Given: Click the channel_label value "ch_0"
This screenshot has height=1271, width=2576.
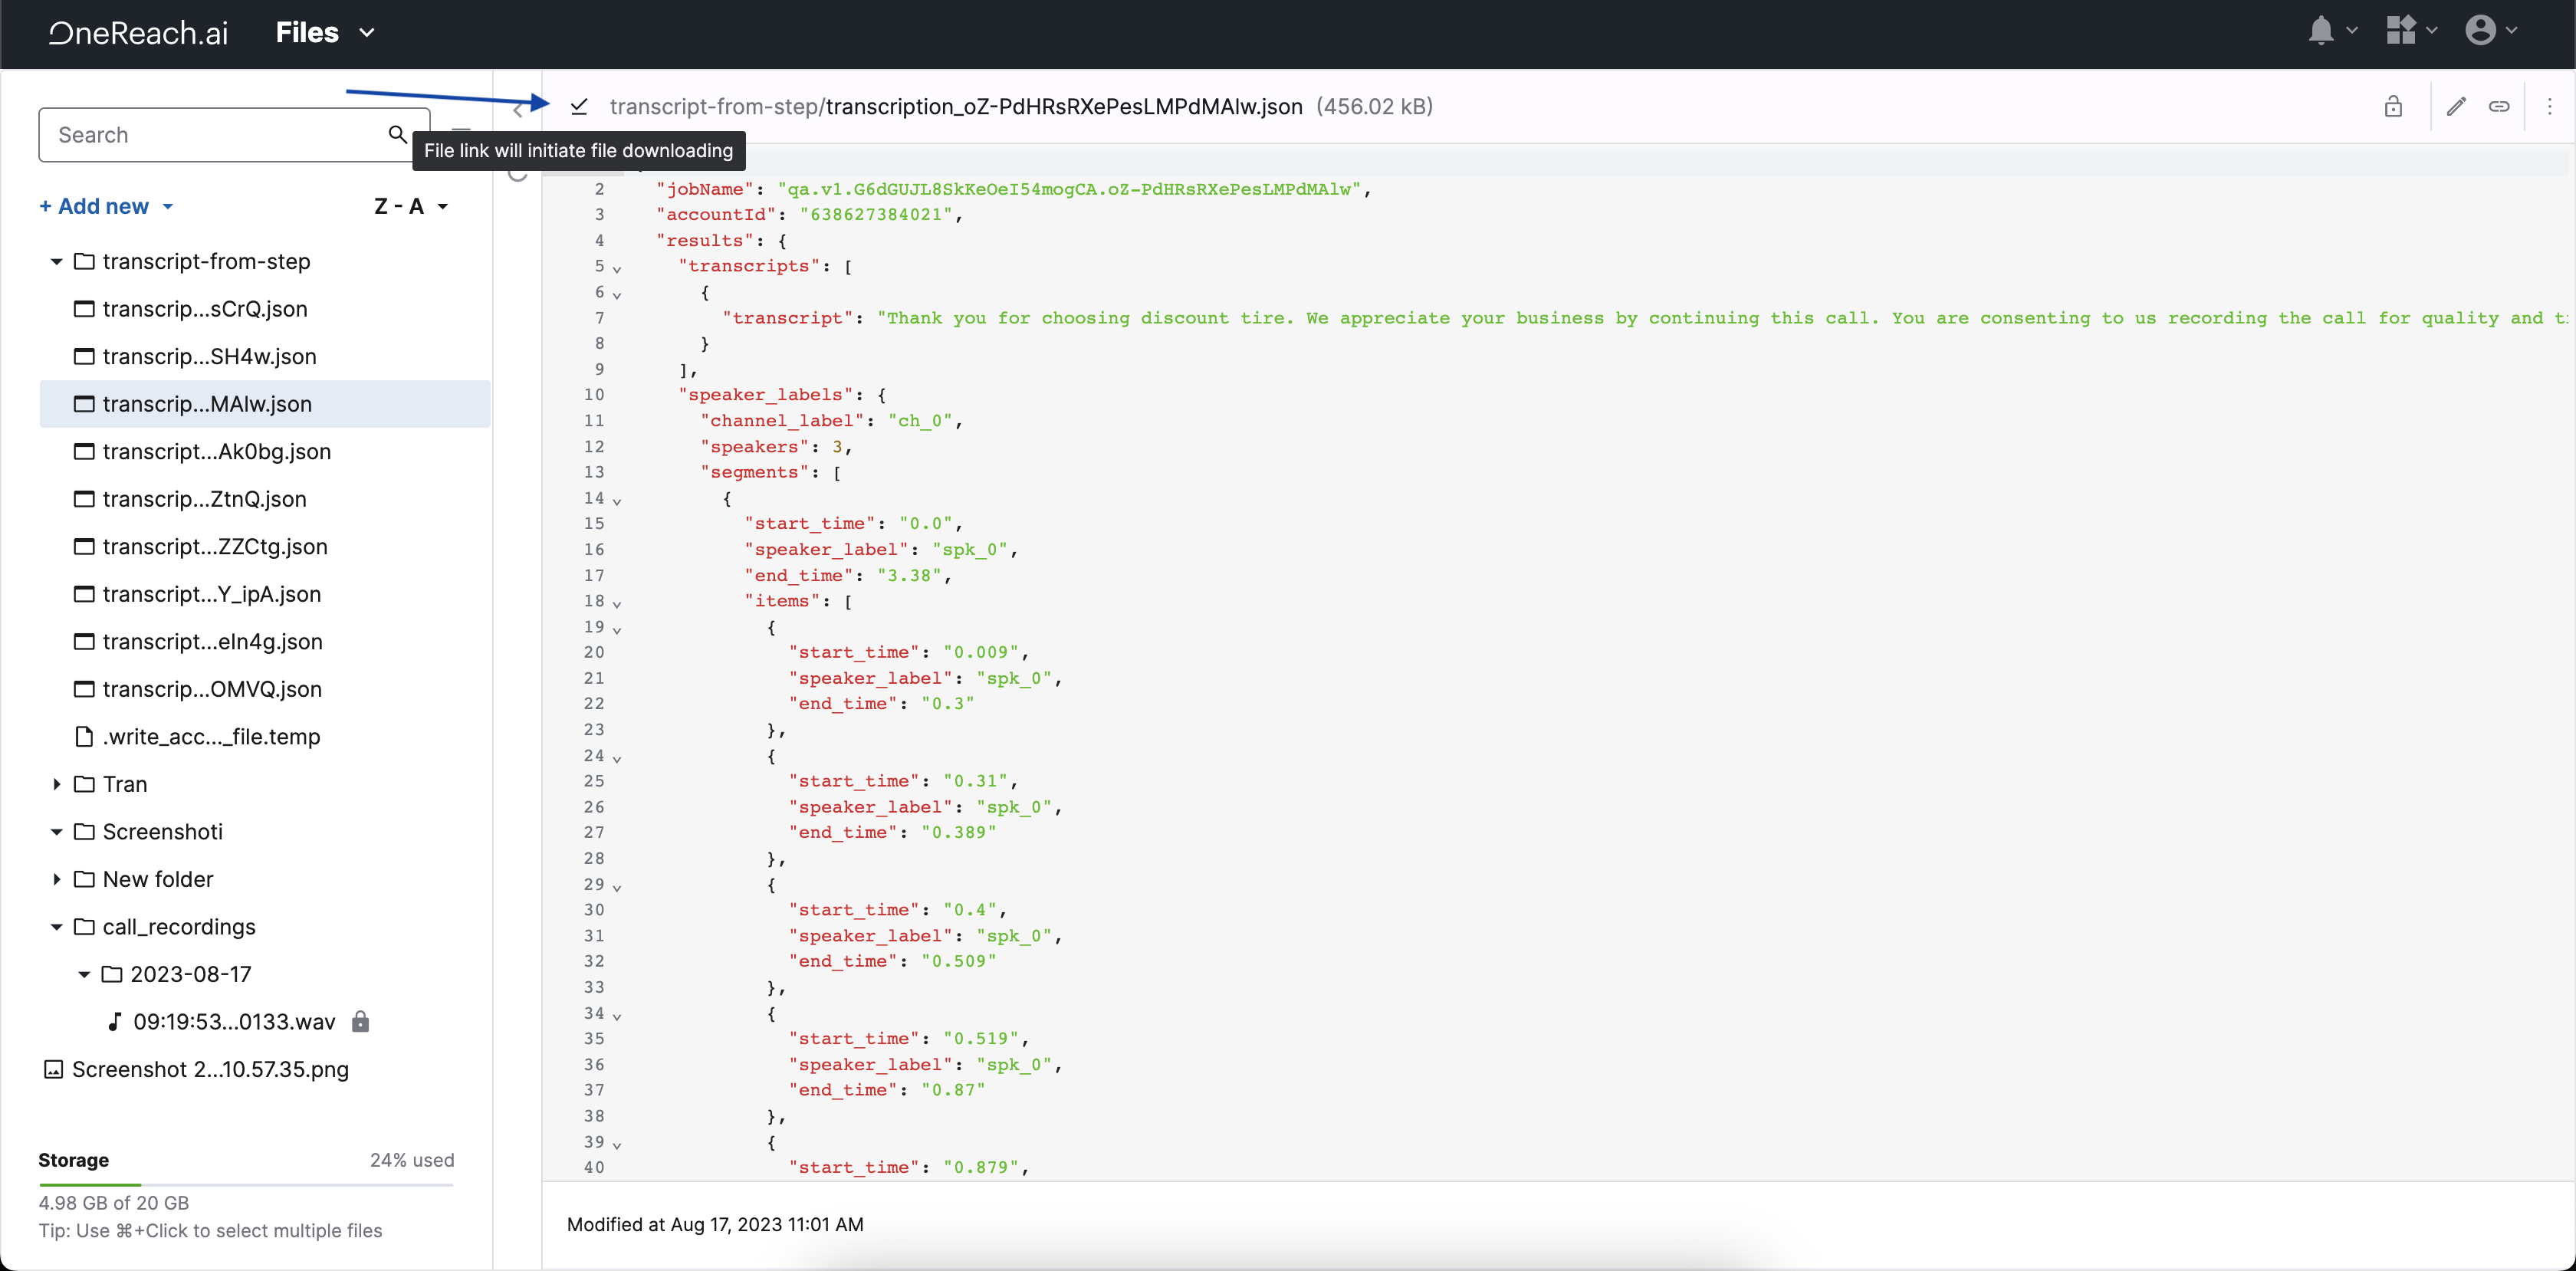Looking at the screenshot, I should tap(920, 421).
